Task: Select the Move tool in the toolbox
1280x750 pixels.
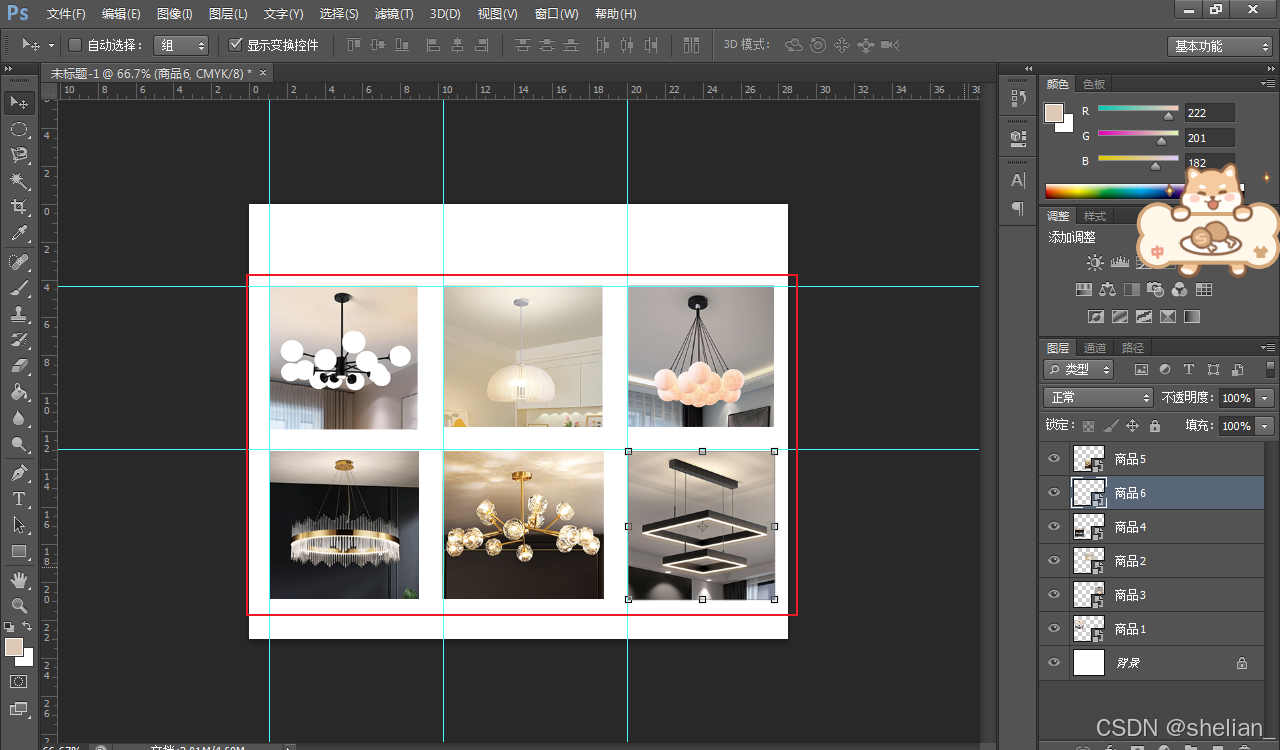Action: pyautogui.click(x=19, y=102)
